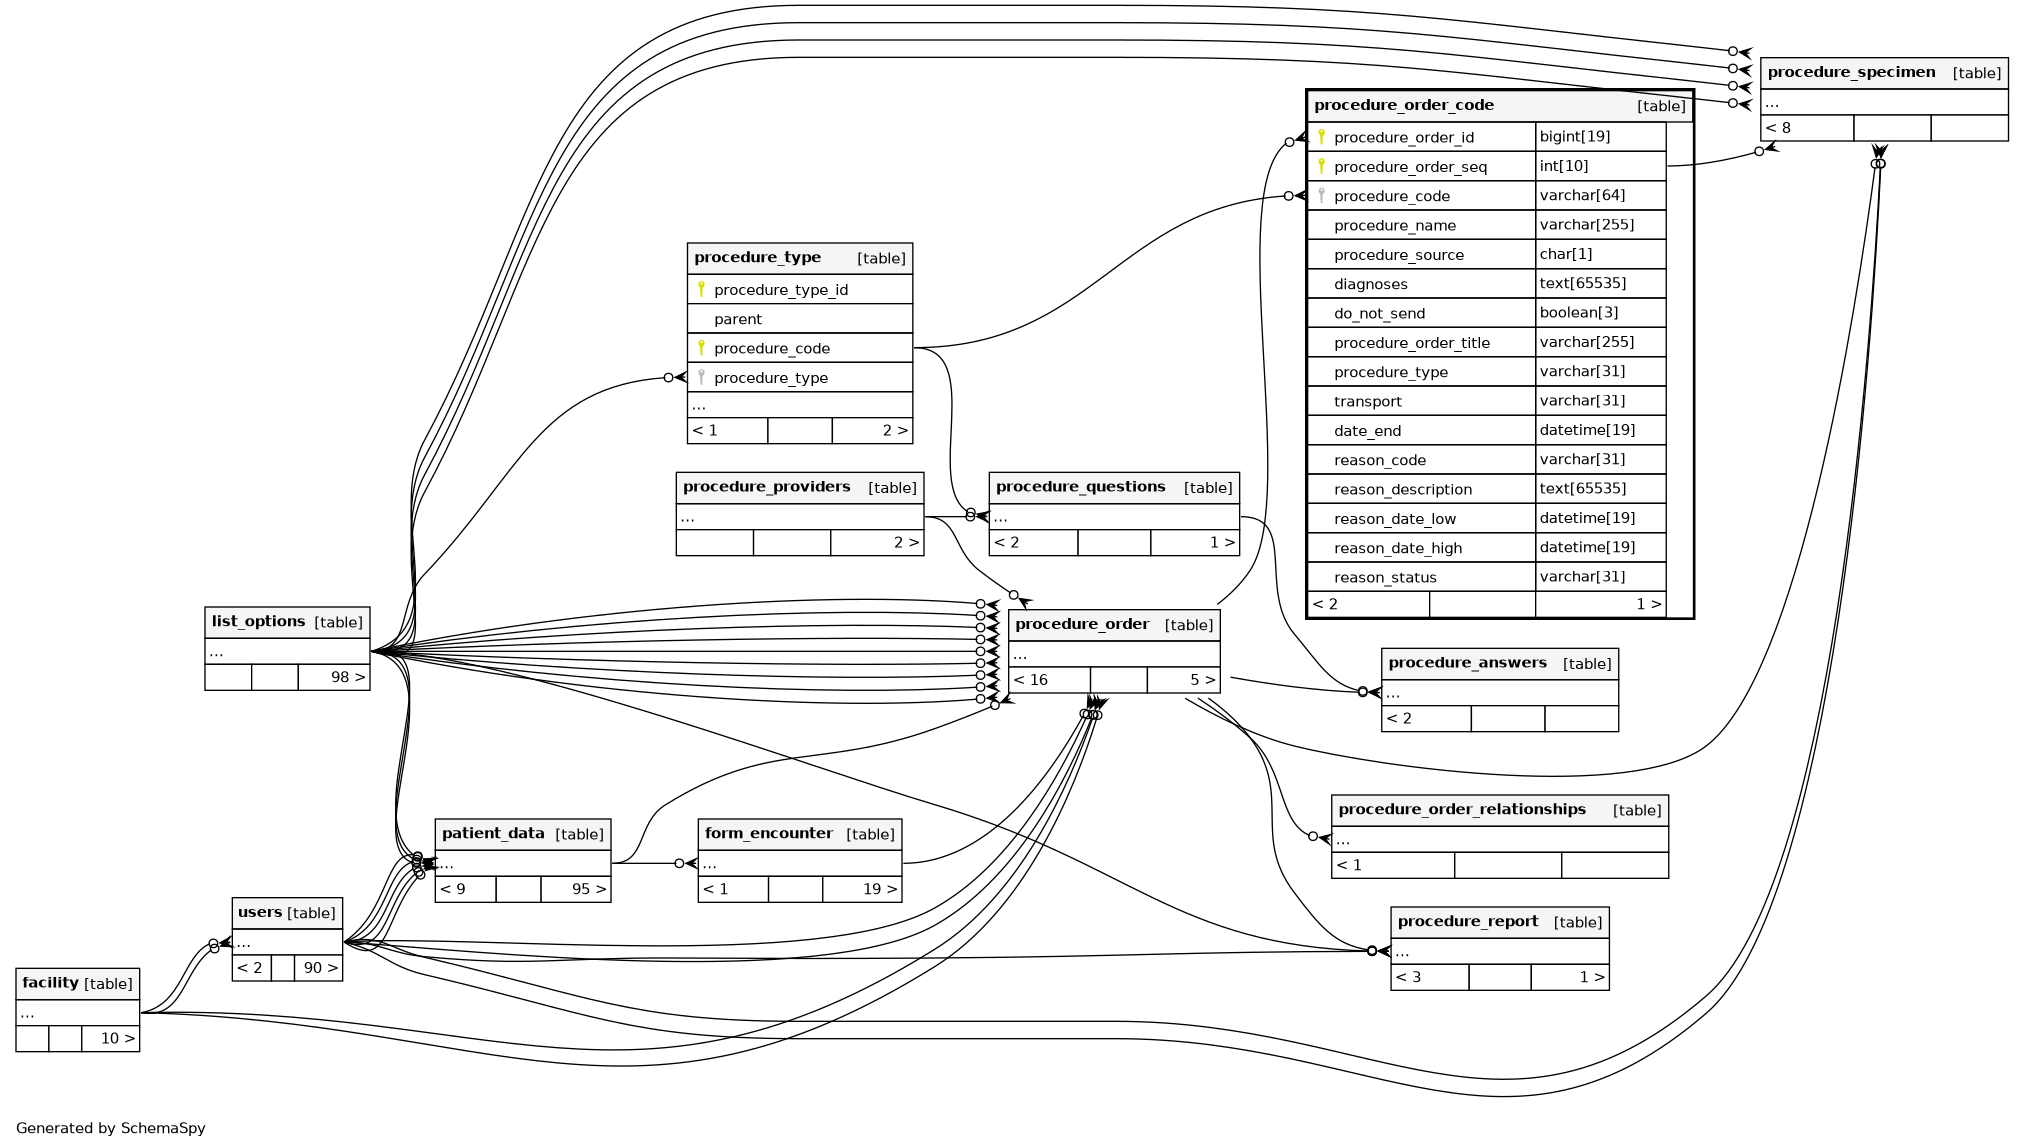Select the users table title
2025x1148 pixels.
click(x=260, y=912)
